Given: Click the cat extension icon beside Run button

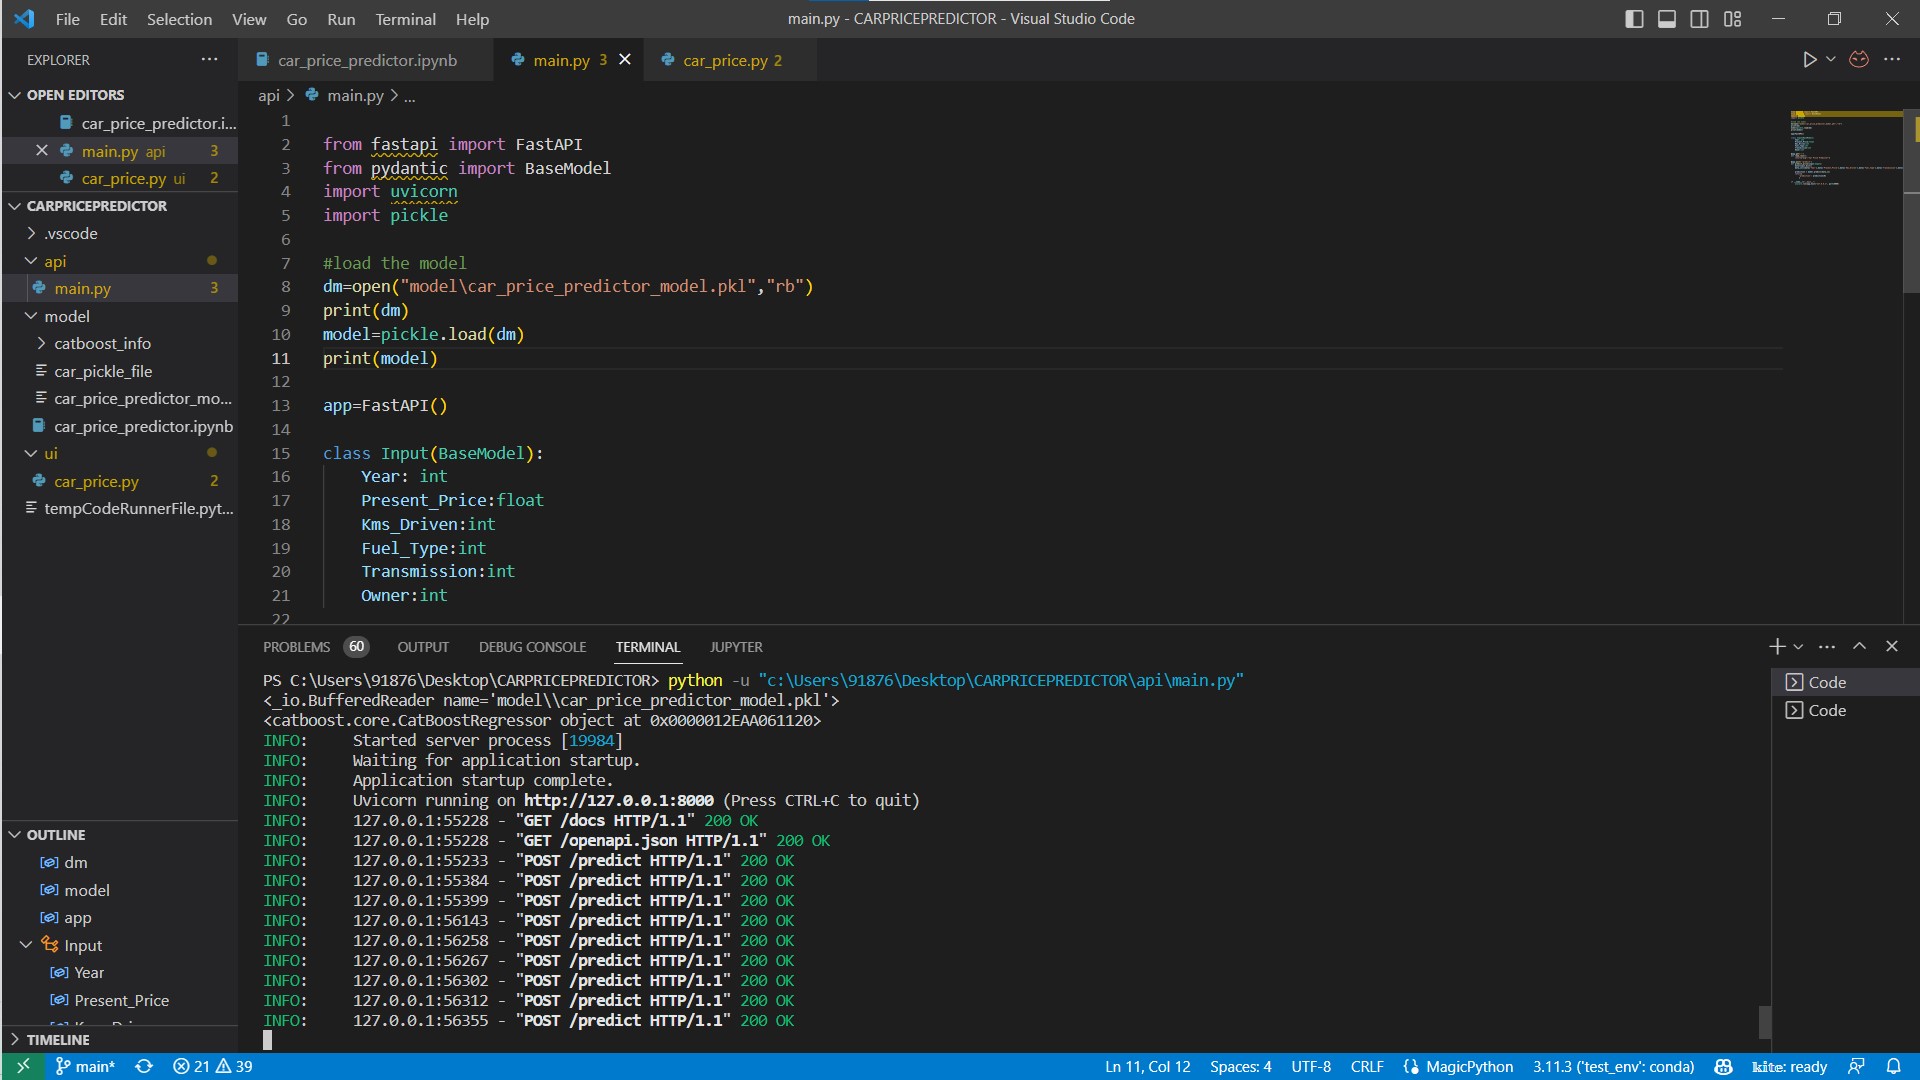Looking at the screenshot, I should pos(1858,59).
